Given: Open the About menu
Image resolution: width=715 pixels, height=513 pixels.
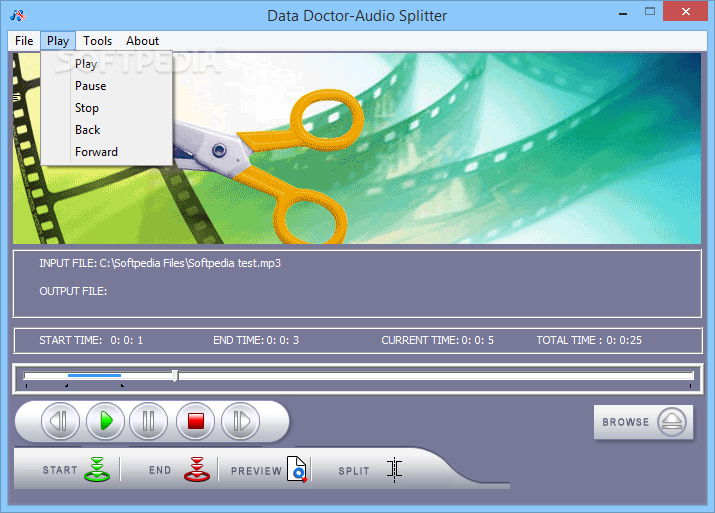Looking at the screenshot, I should 142,41.
